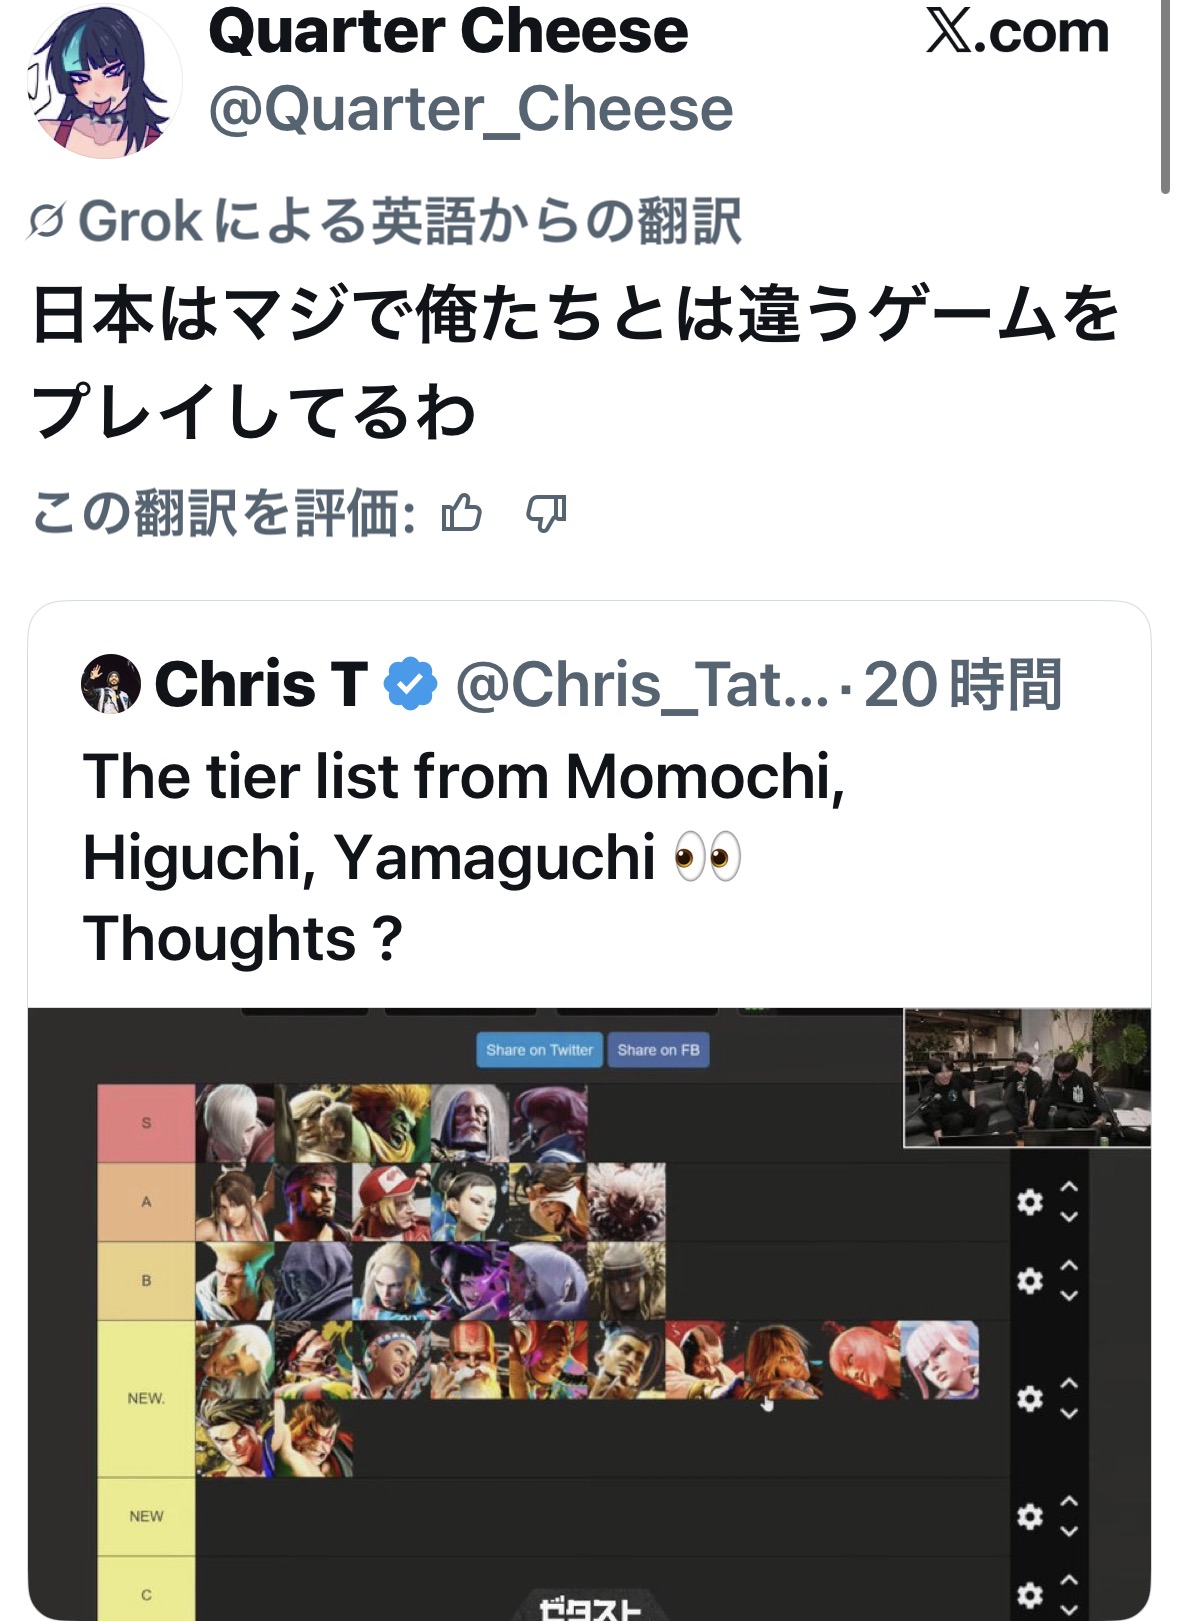Open settings gear for the A tier row
This screenshot has width=1179, height=1621.
[1029, 1201]
